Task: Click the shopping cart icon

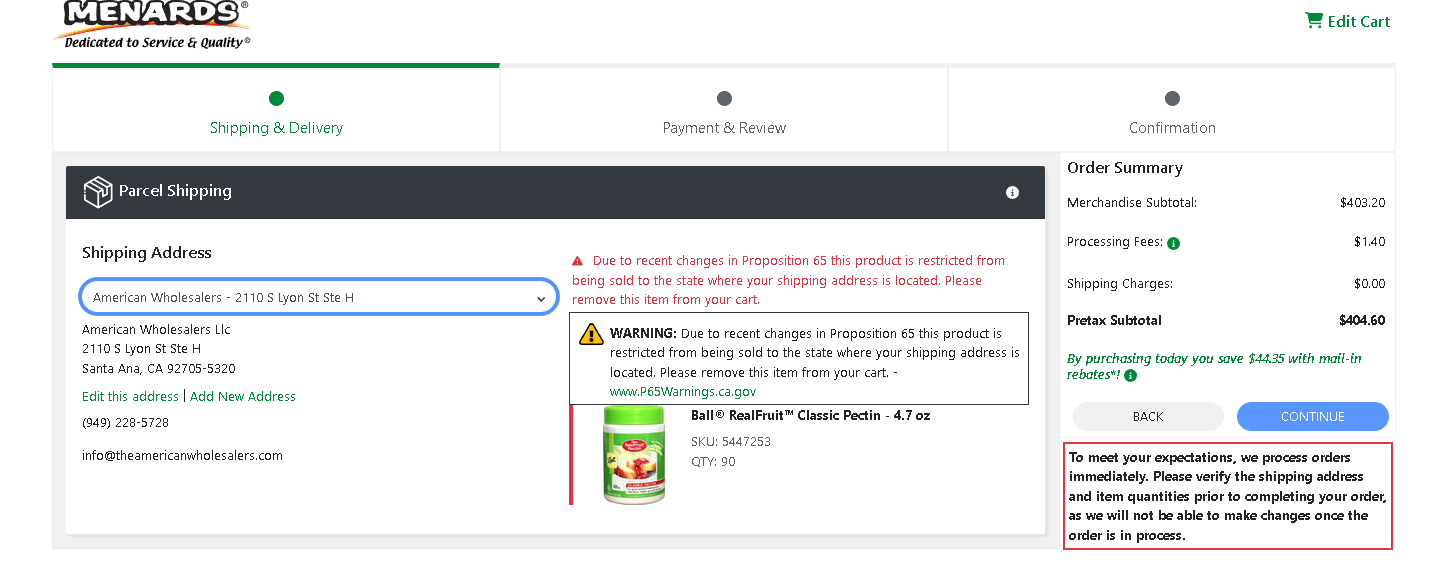Action: coord(1314,20)
